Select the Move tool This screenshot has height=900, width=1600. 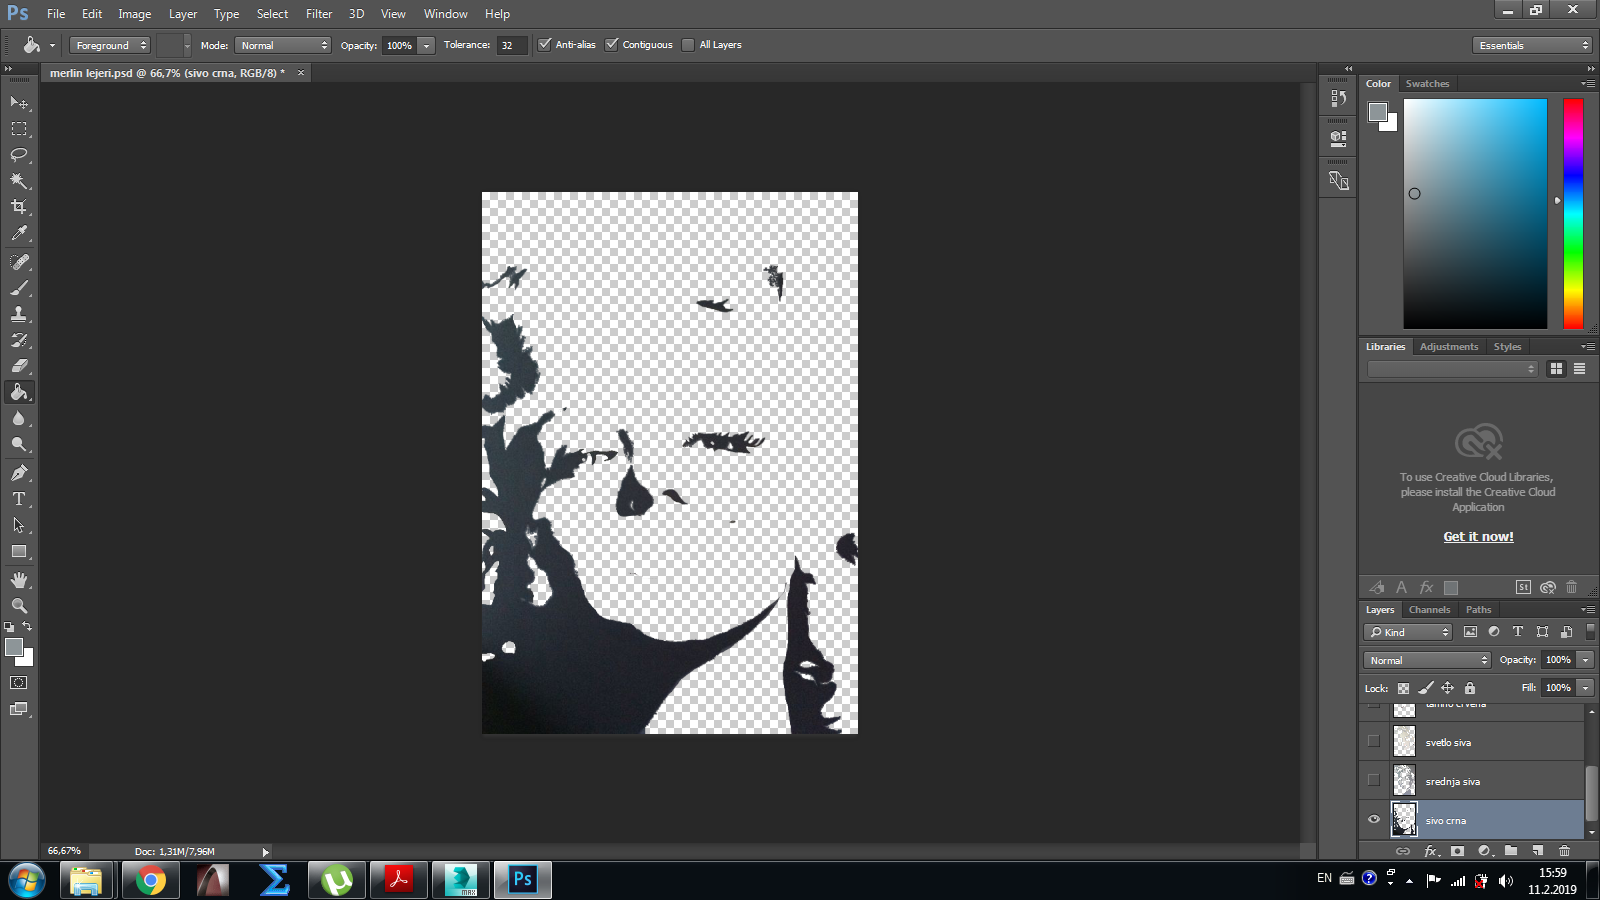click(x=19, y=102)
